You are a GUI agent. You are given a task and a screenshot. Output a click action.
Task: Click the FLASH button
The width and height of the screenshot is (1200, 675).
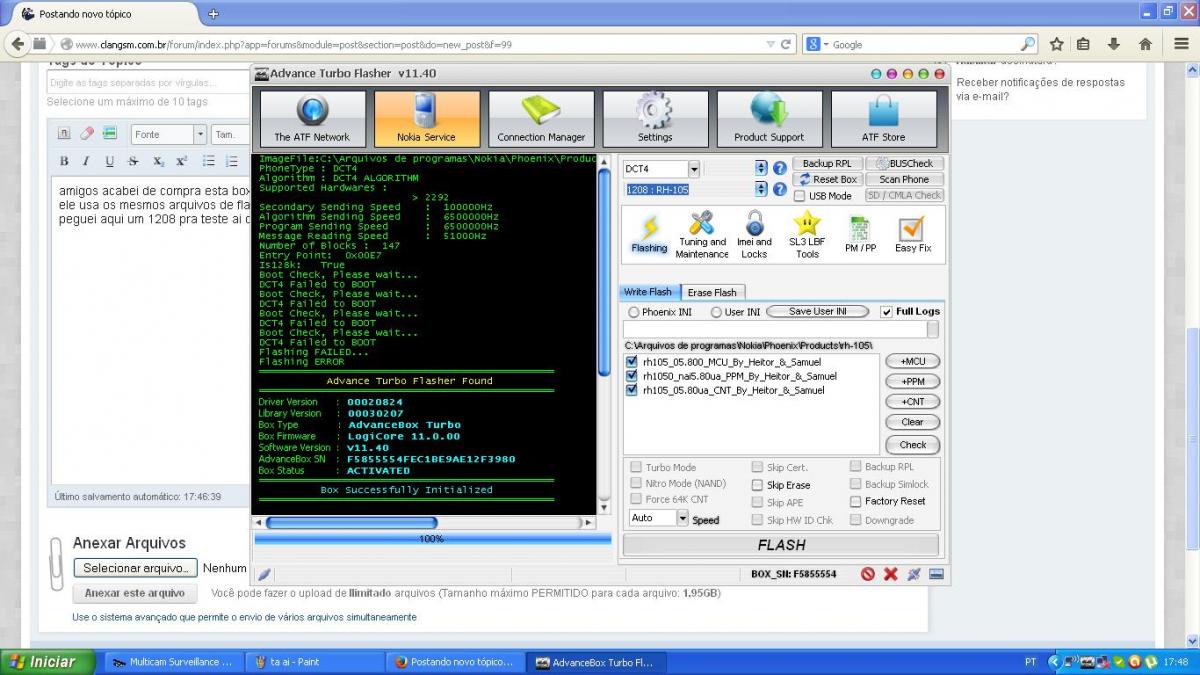point(781,545)
